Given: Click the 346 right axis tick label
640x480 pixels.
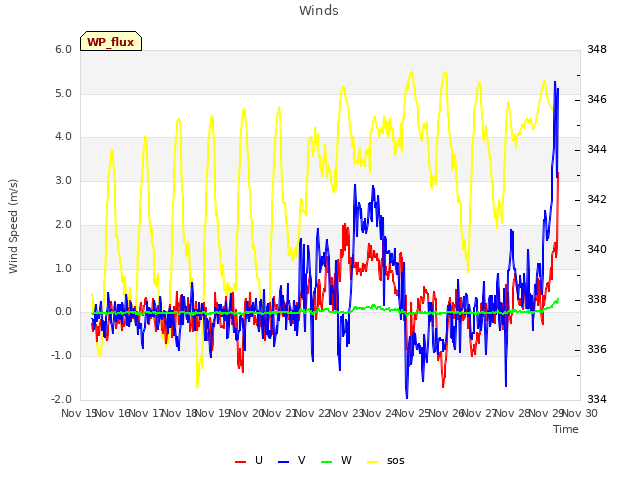Looking at the screenshot, I should pyautogui.click(x=597, y=99).
